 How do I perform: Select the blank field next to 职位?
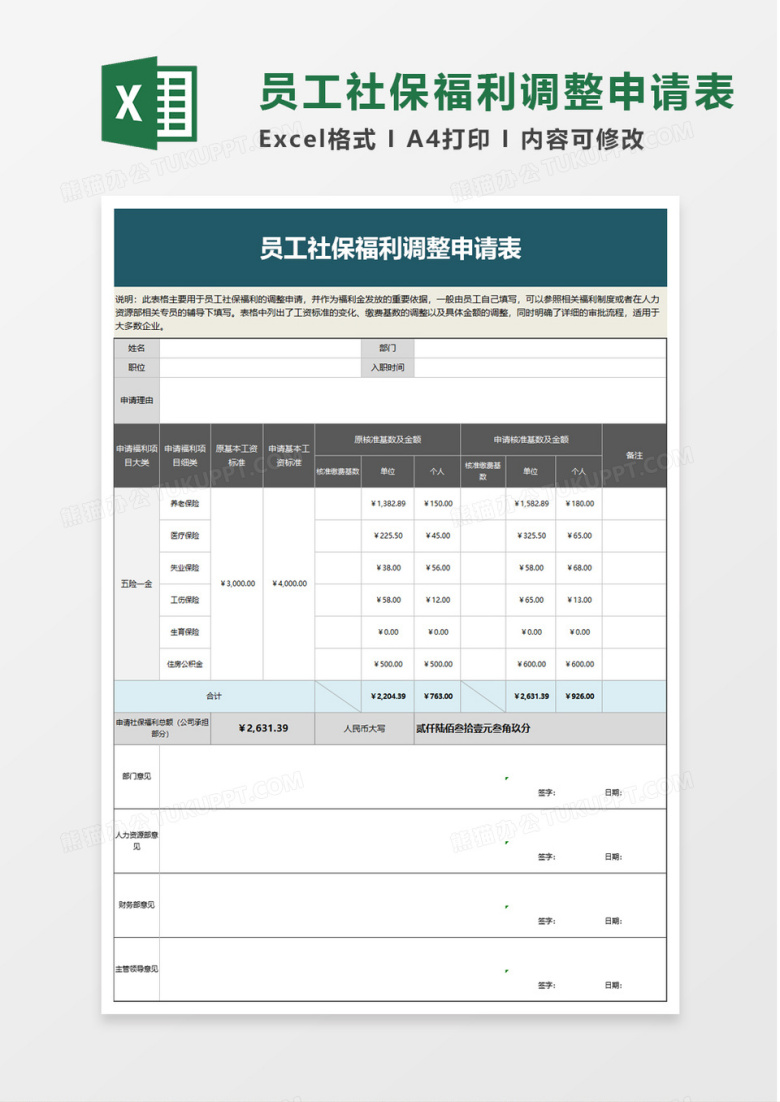click(261, 368)
